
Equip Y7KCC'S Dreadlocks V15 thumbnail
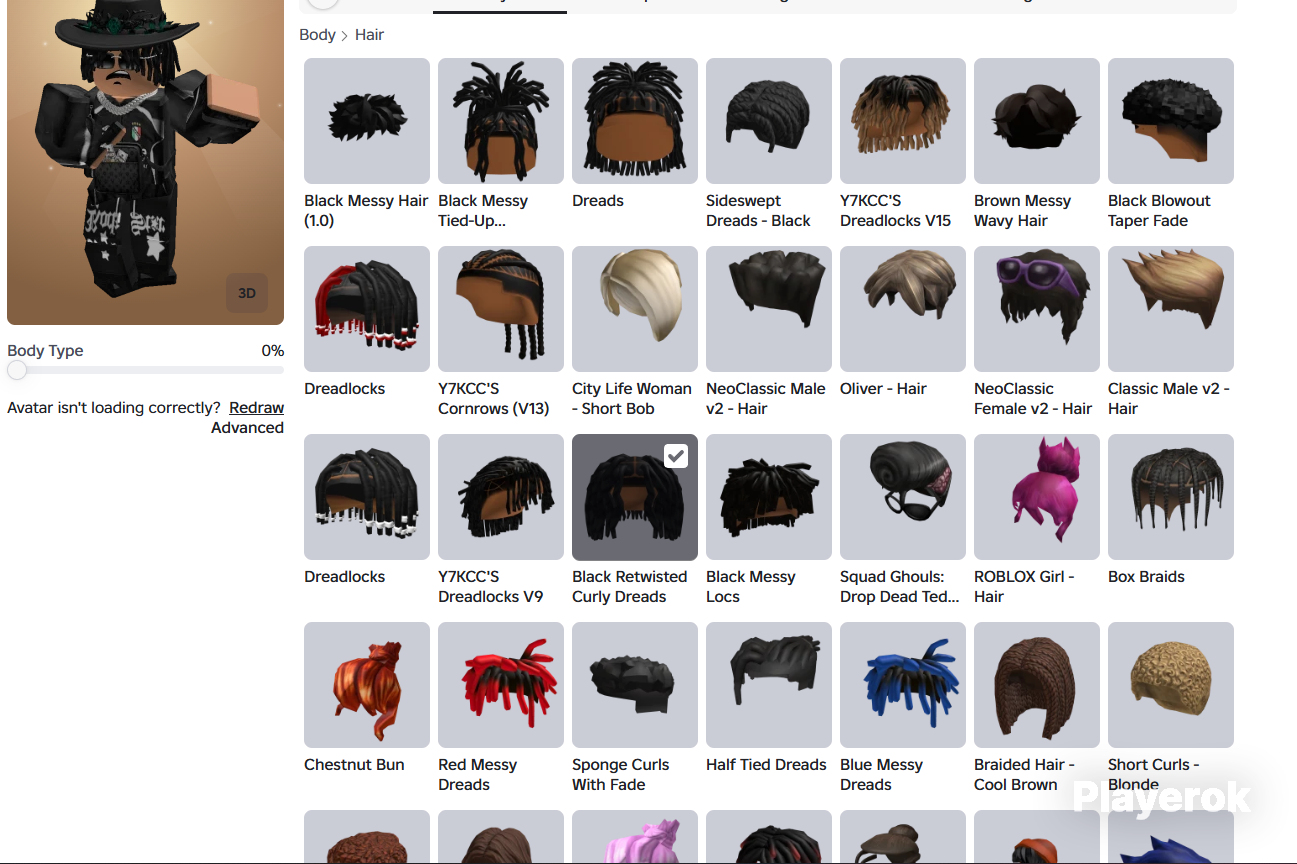point(903,121)
